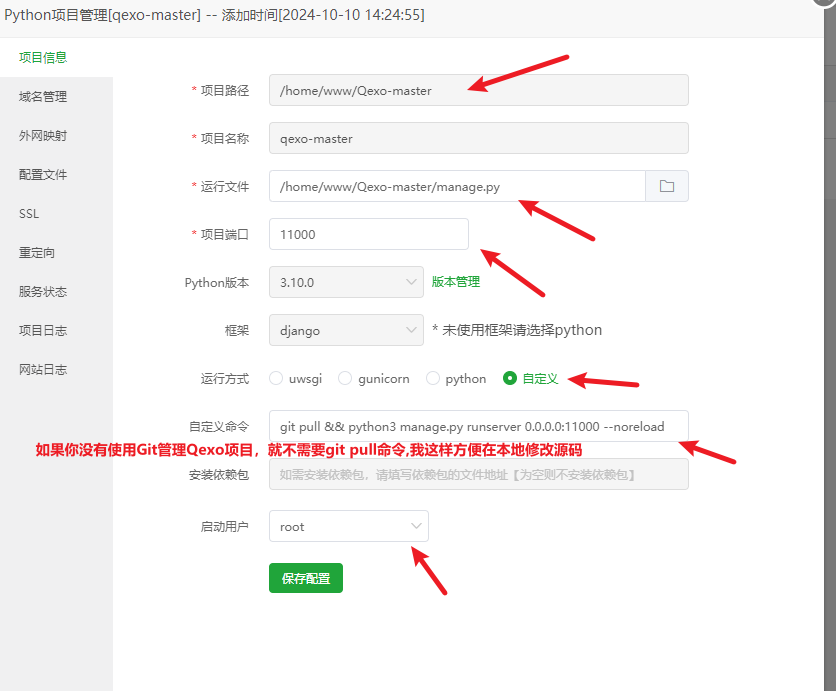Screen dimensions: 836x691
Task: Open the 项目日志 tab
Action: pyautogui.click(x=43, y=330)
